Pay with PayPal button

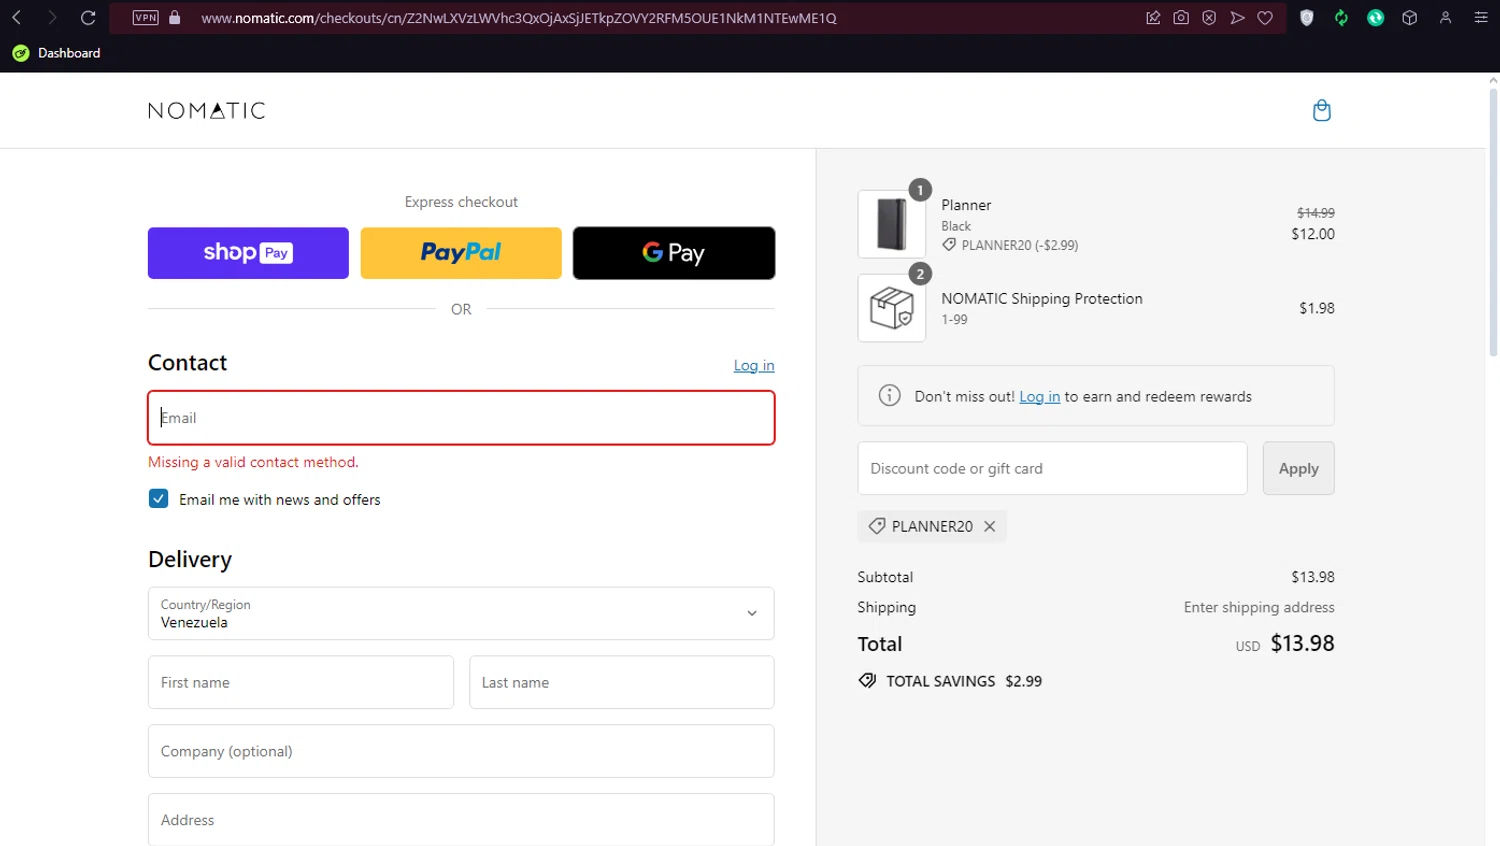click(461, 253)
